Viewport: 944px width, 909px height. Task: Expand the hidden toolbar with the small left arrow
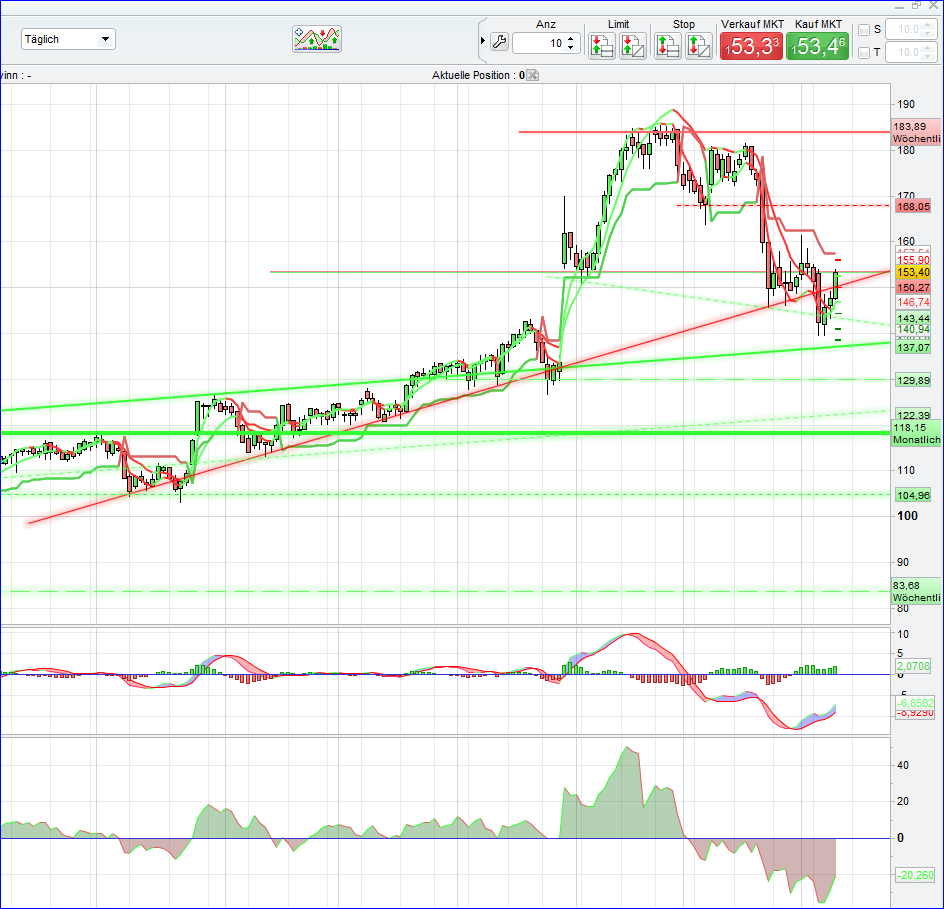point(481,39)
